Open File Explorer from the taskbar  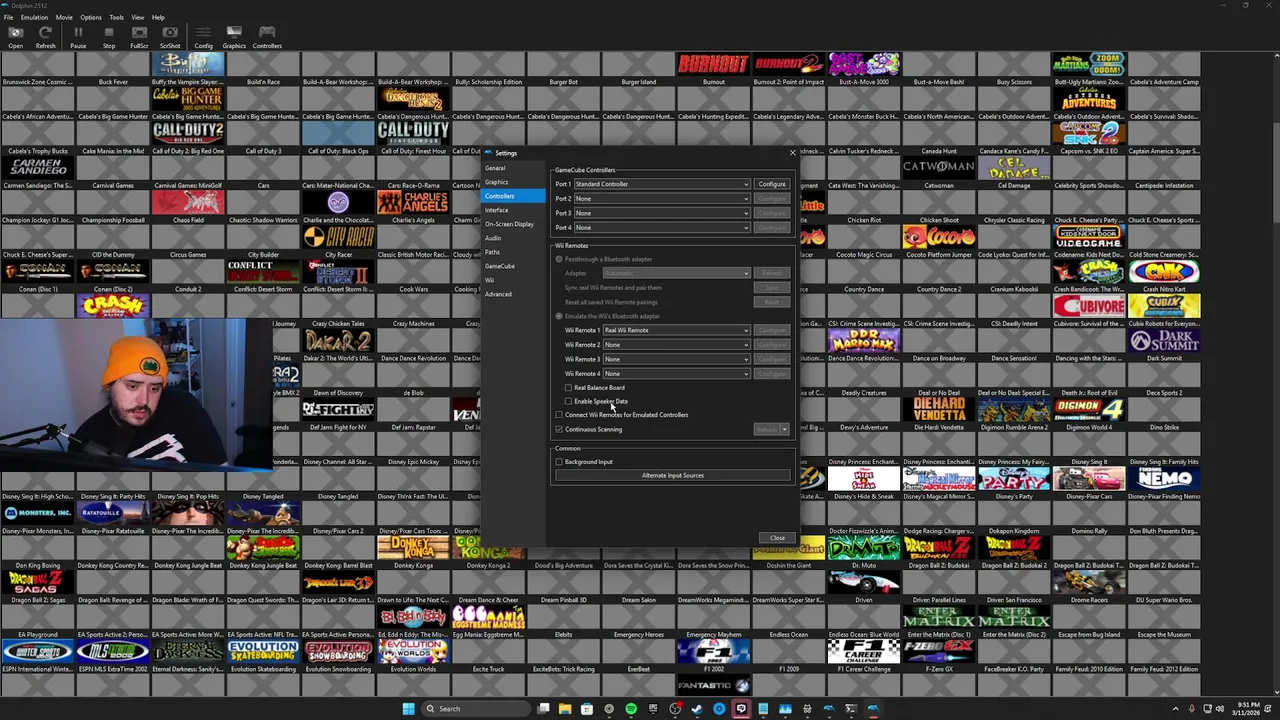(565, 709)
